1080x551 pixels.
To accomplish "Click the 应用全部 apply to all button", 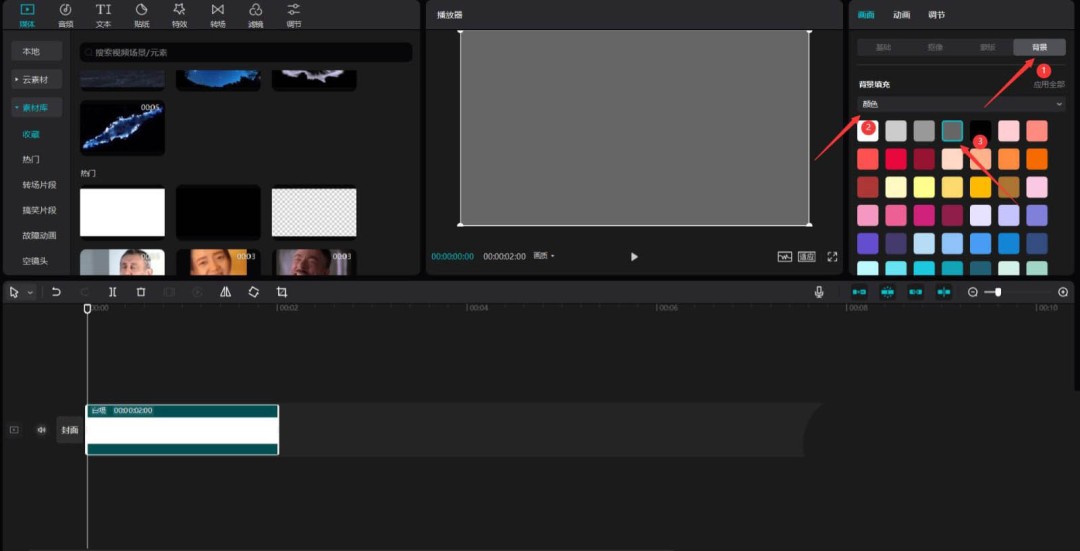I will tap(1049, 85).
